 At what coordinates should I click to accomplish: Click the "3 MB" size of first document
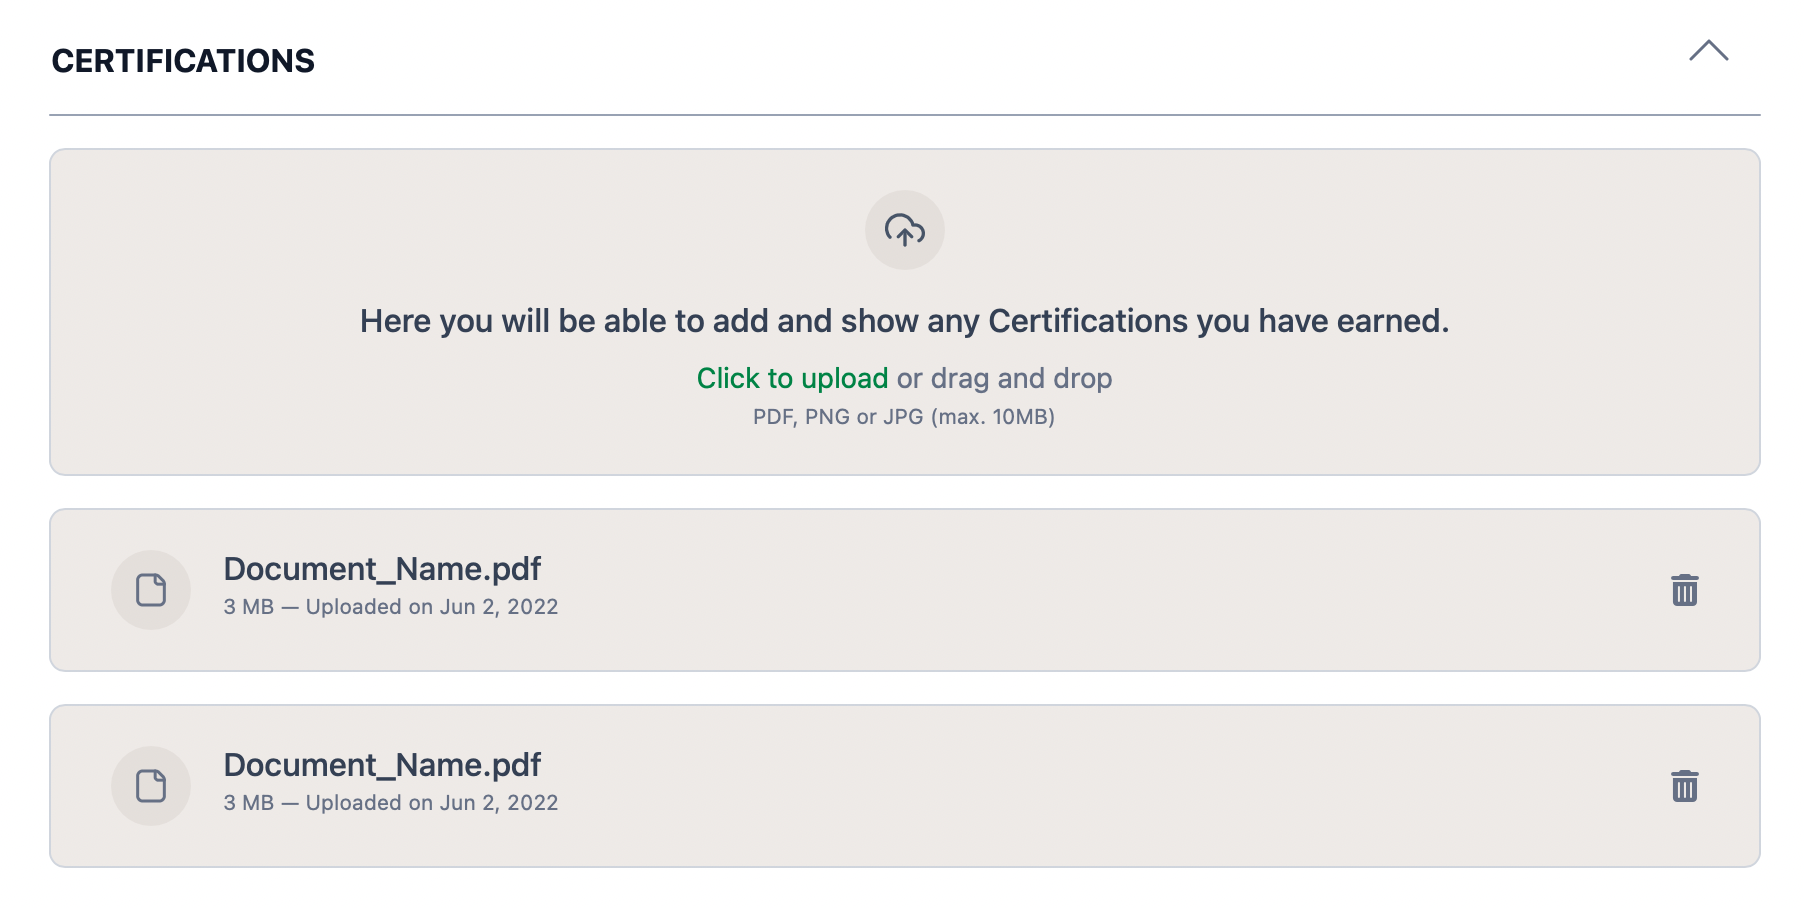(x=248, y=607)
